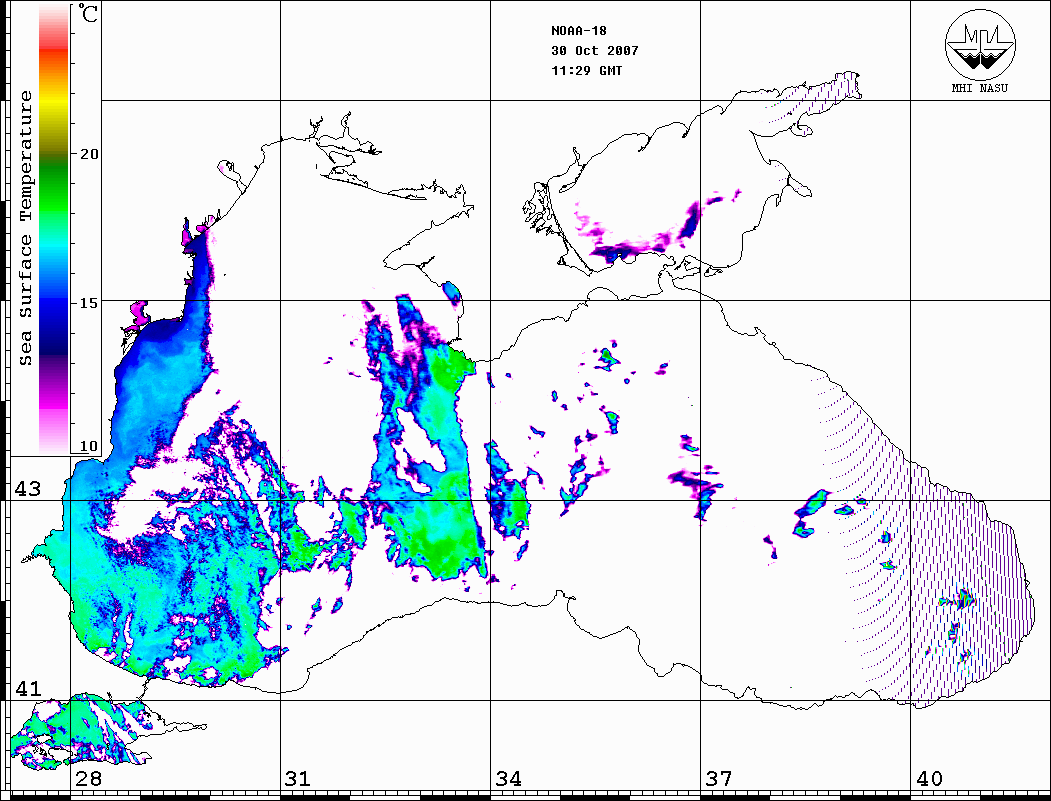Click latitude label '41'
1051x801 pixels.
28,688
